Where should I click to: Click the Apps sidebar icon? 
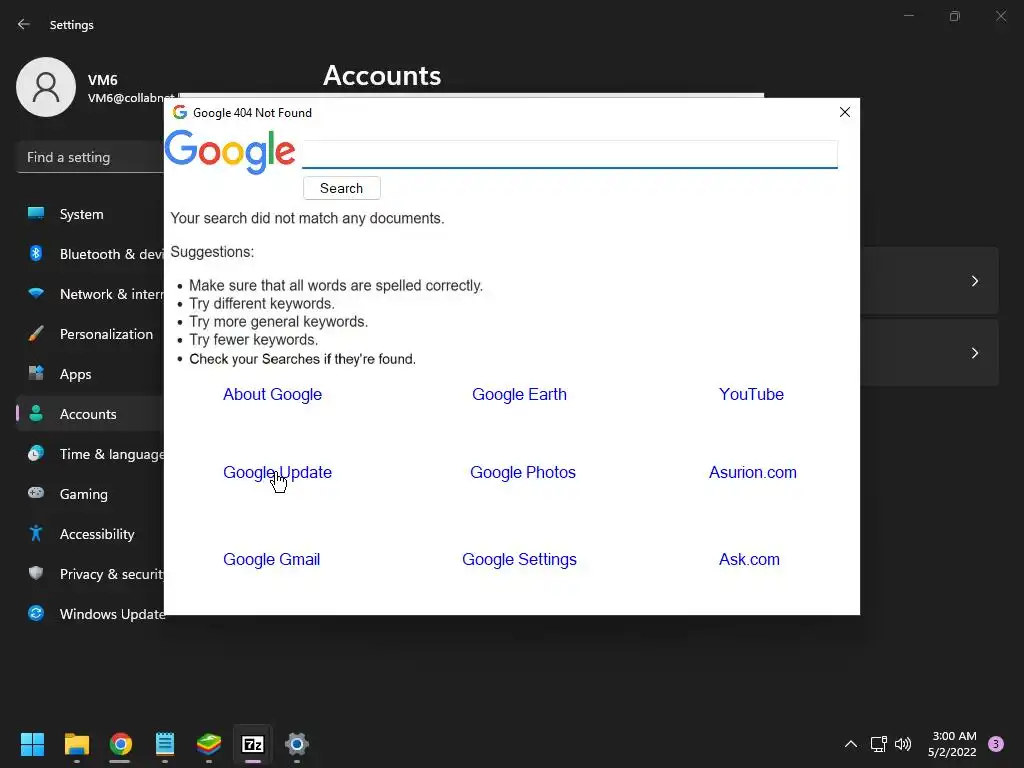pyautogui.click(x=36, y=374)
